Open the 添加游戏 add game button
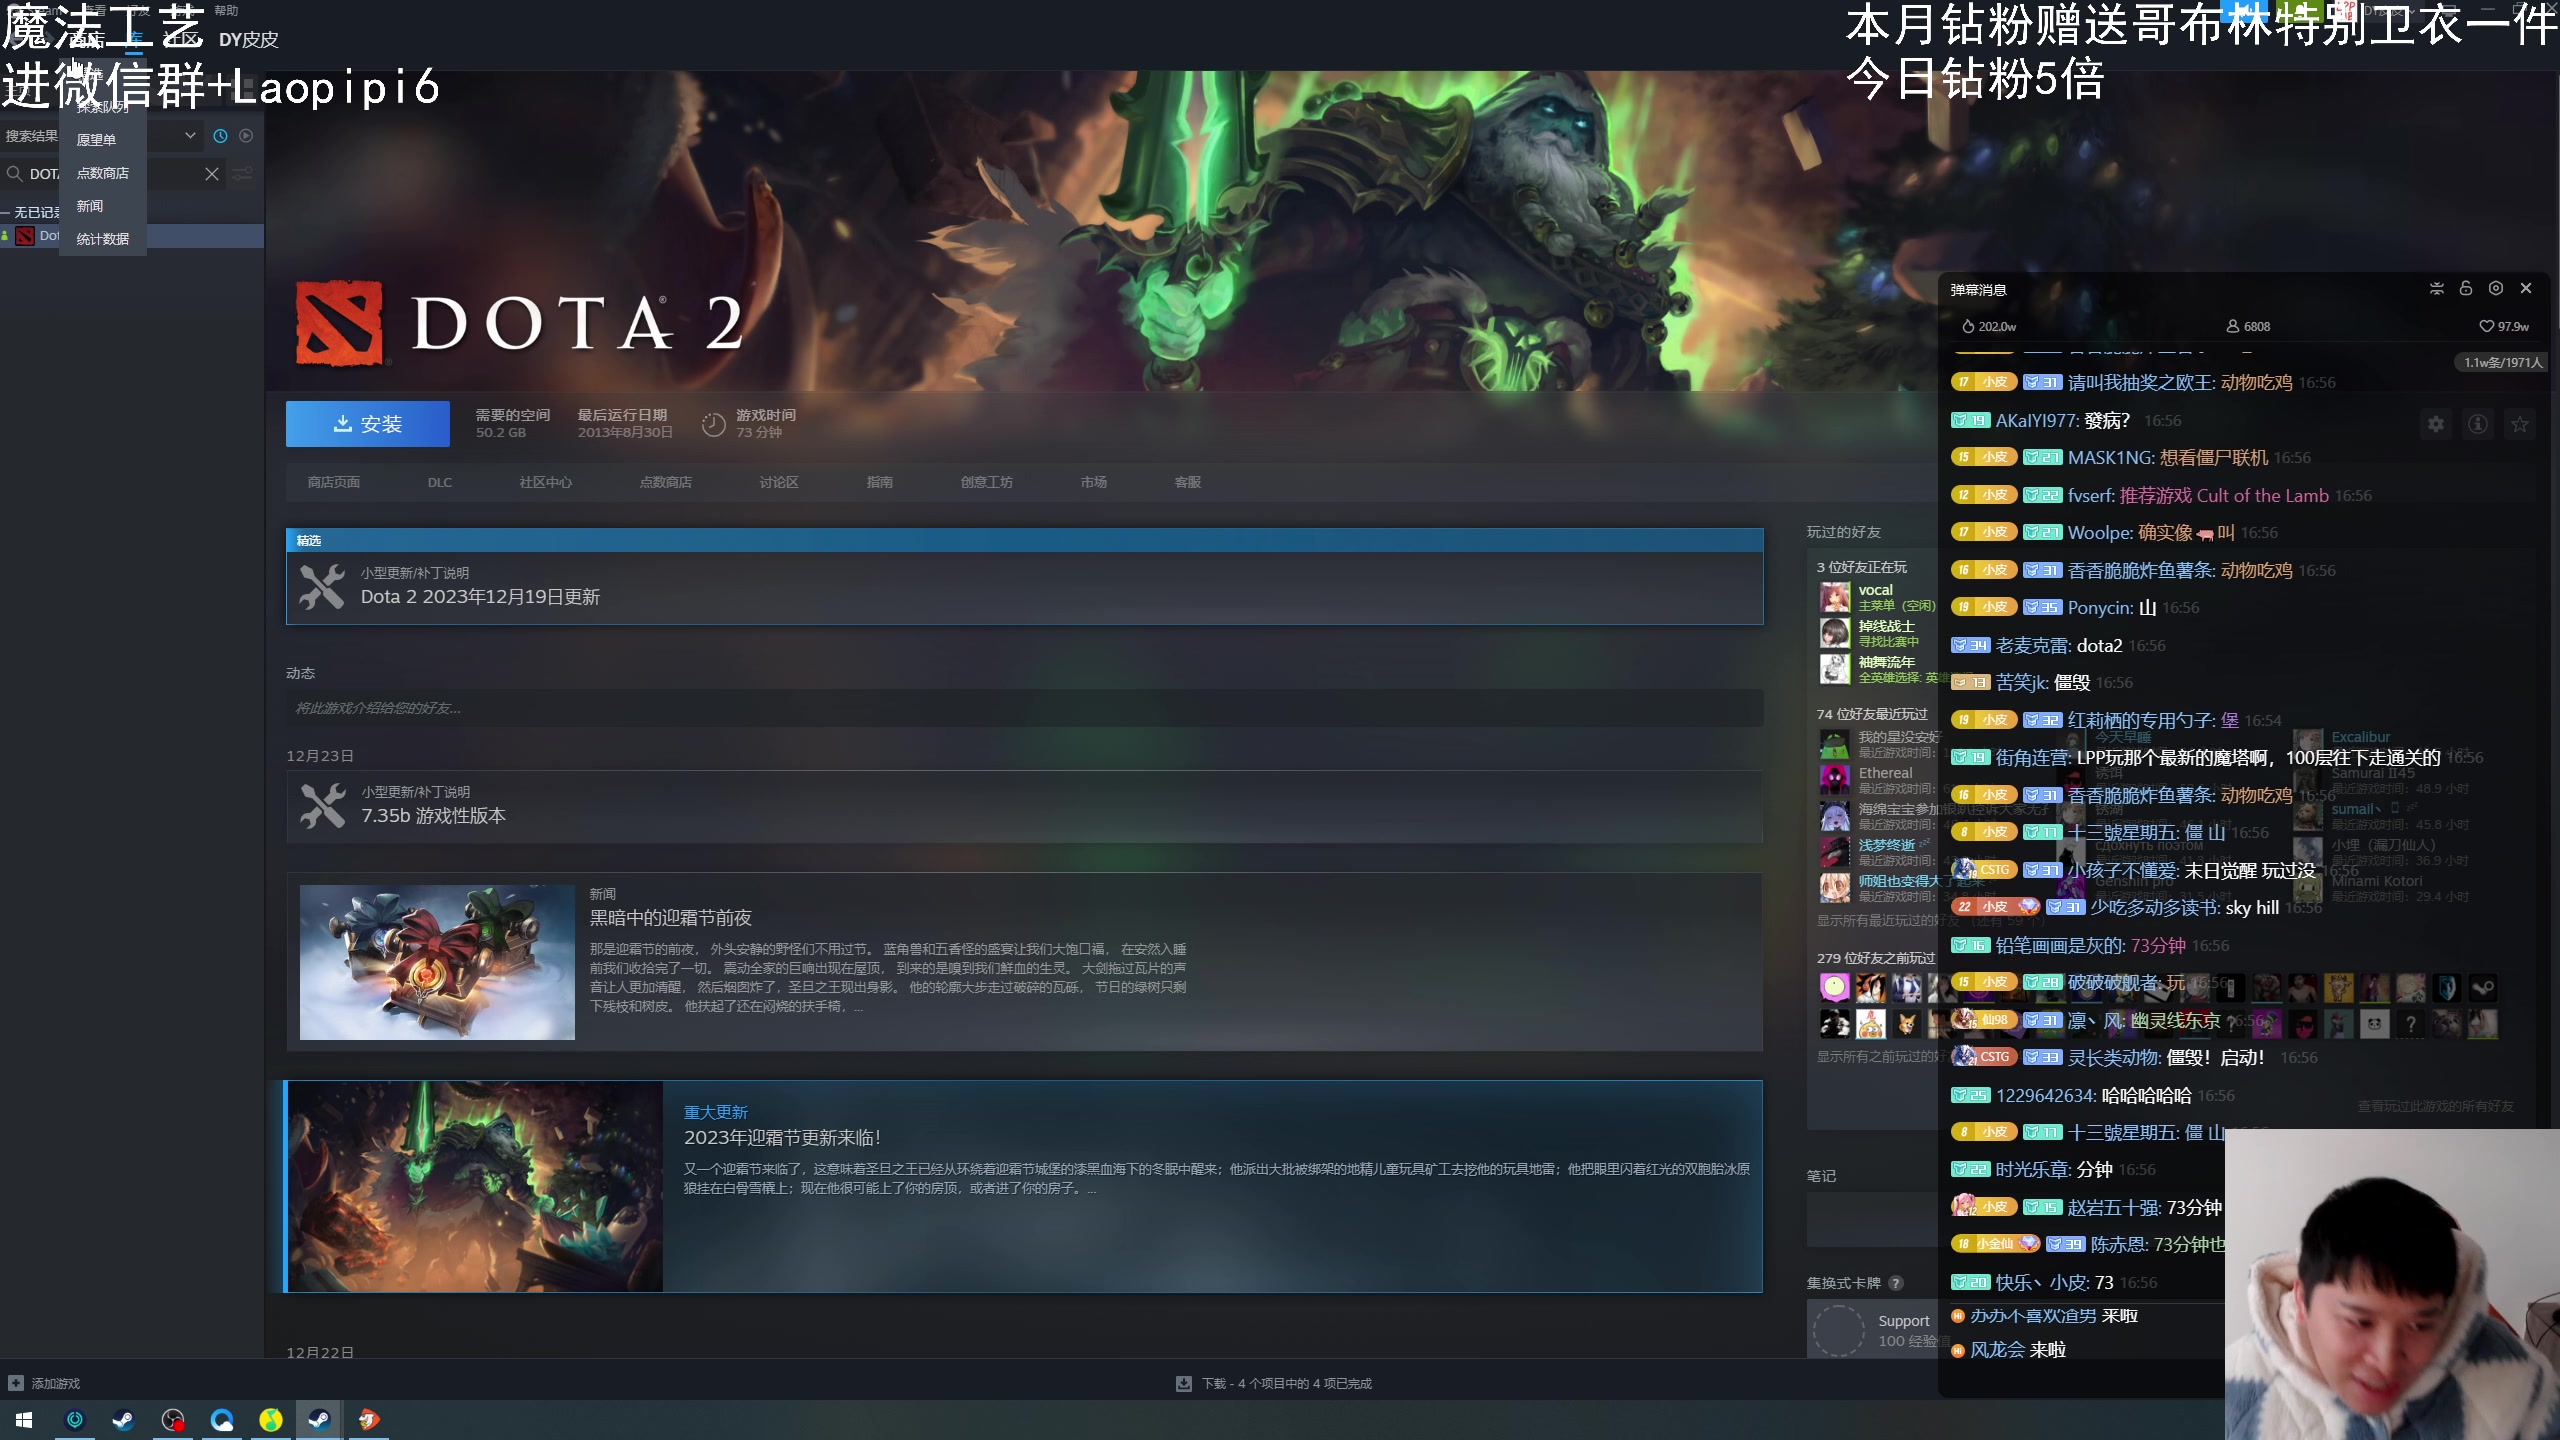This screenshot has width=2560, height=1440. pos(45,1384)
